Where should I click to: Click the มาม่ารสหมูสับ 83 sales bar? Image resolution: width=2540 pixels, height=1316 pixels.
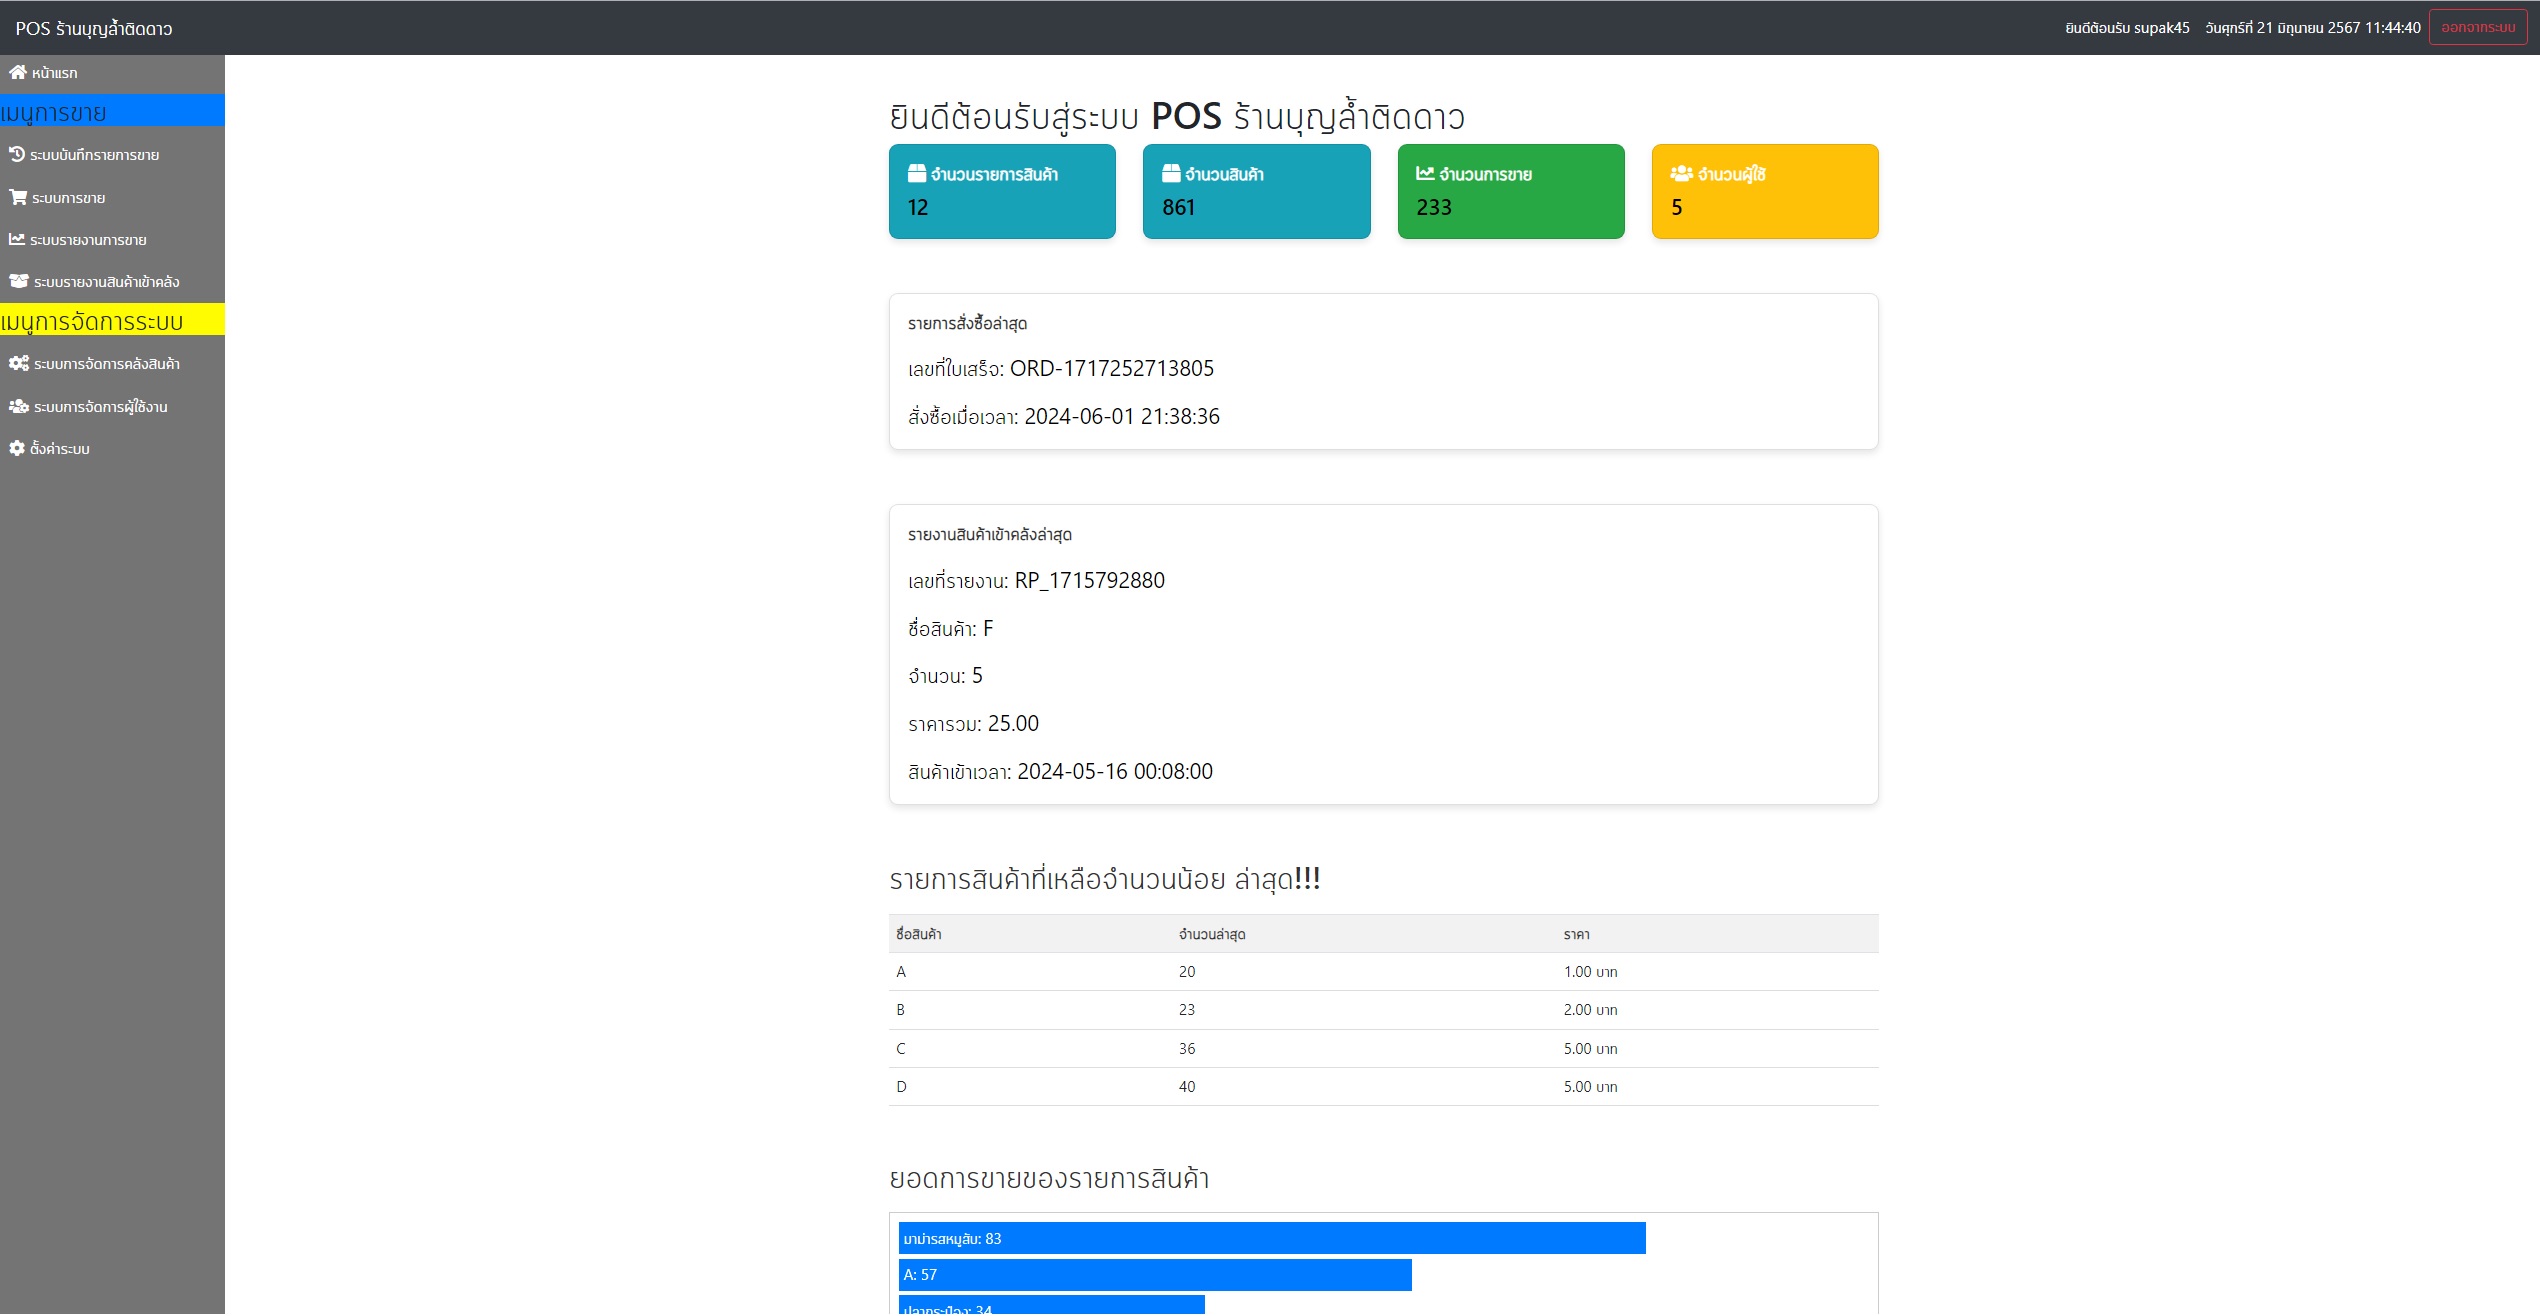tap(1271, 1238)
